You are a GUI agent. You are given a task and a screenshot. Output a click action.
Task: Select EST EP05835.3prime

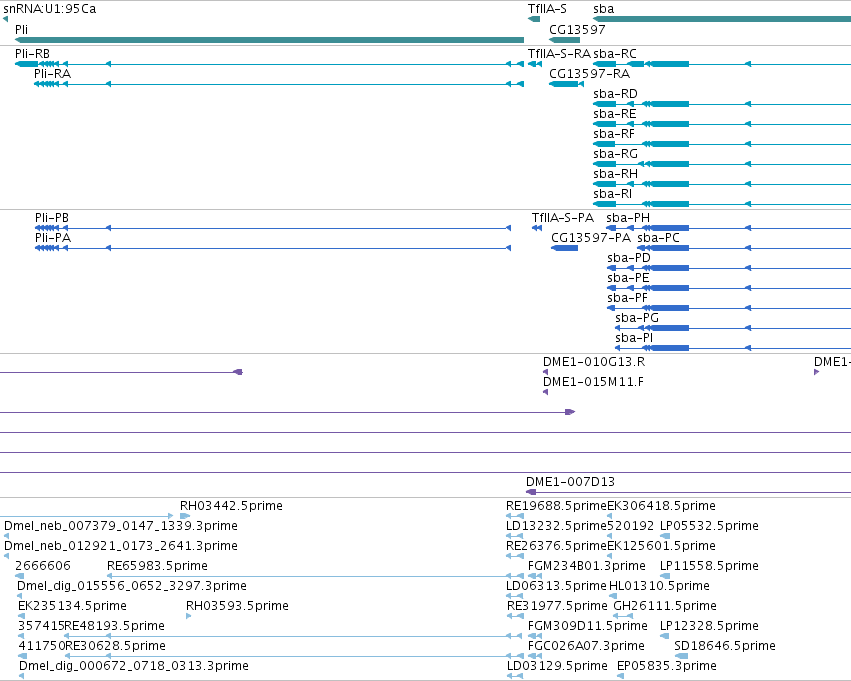(x=620, y=676)
